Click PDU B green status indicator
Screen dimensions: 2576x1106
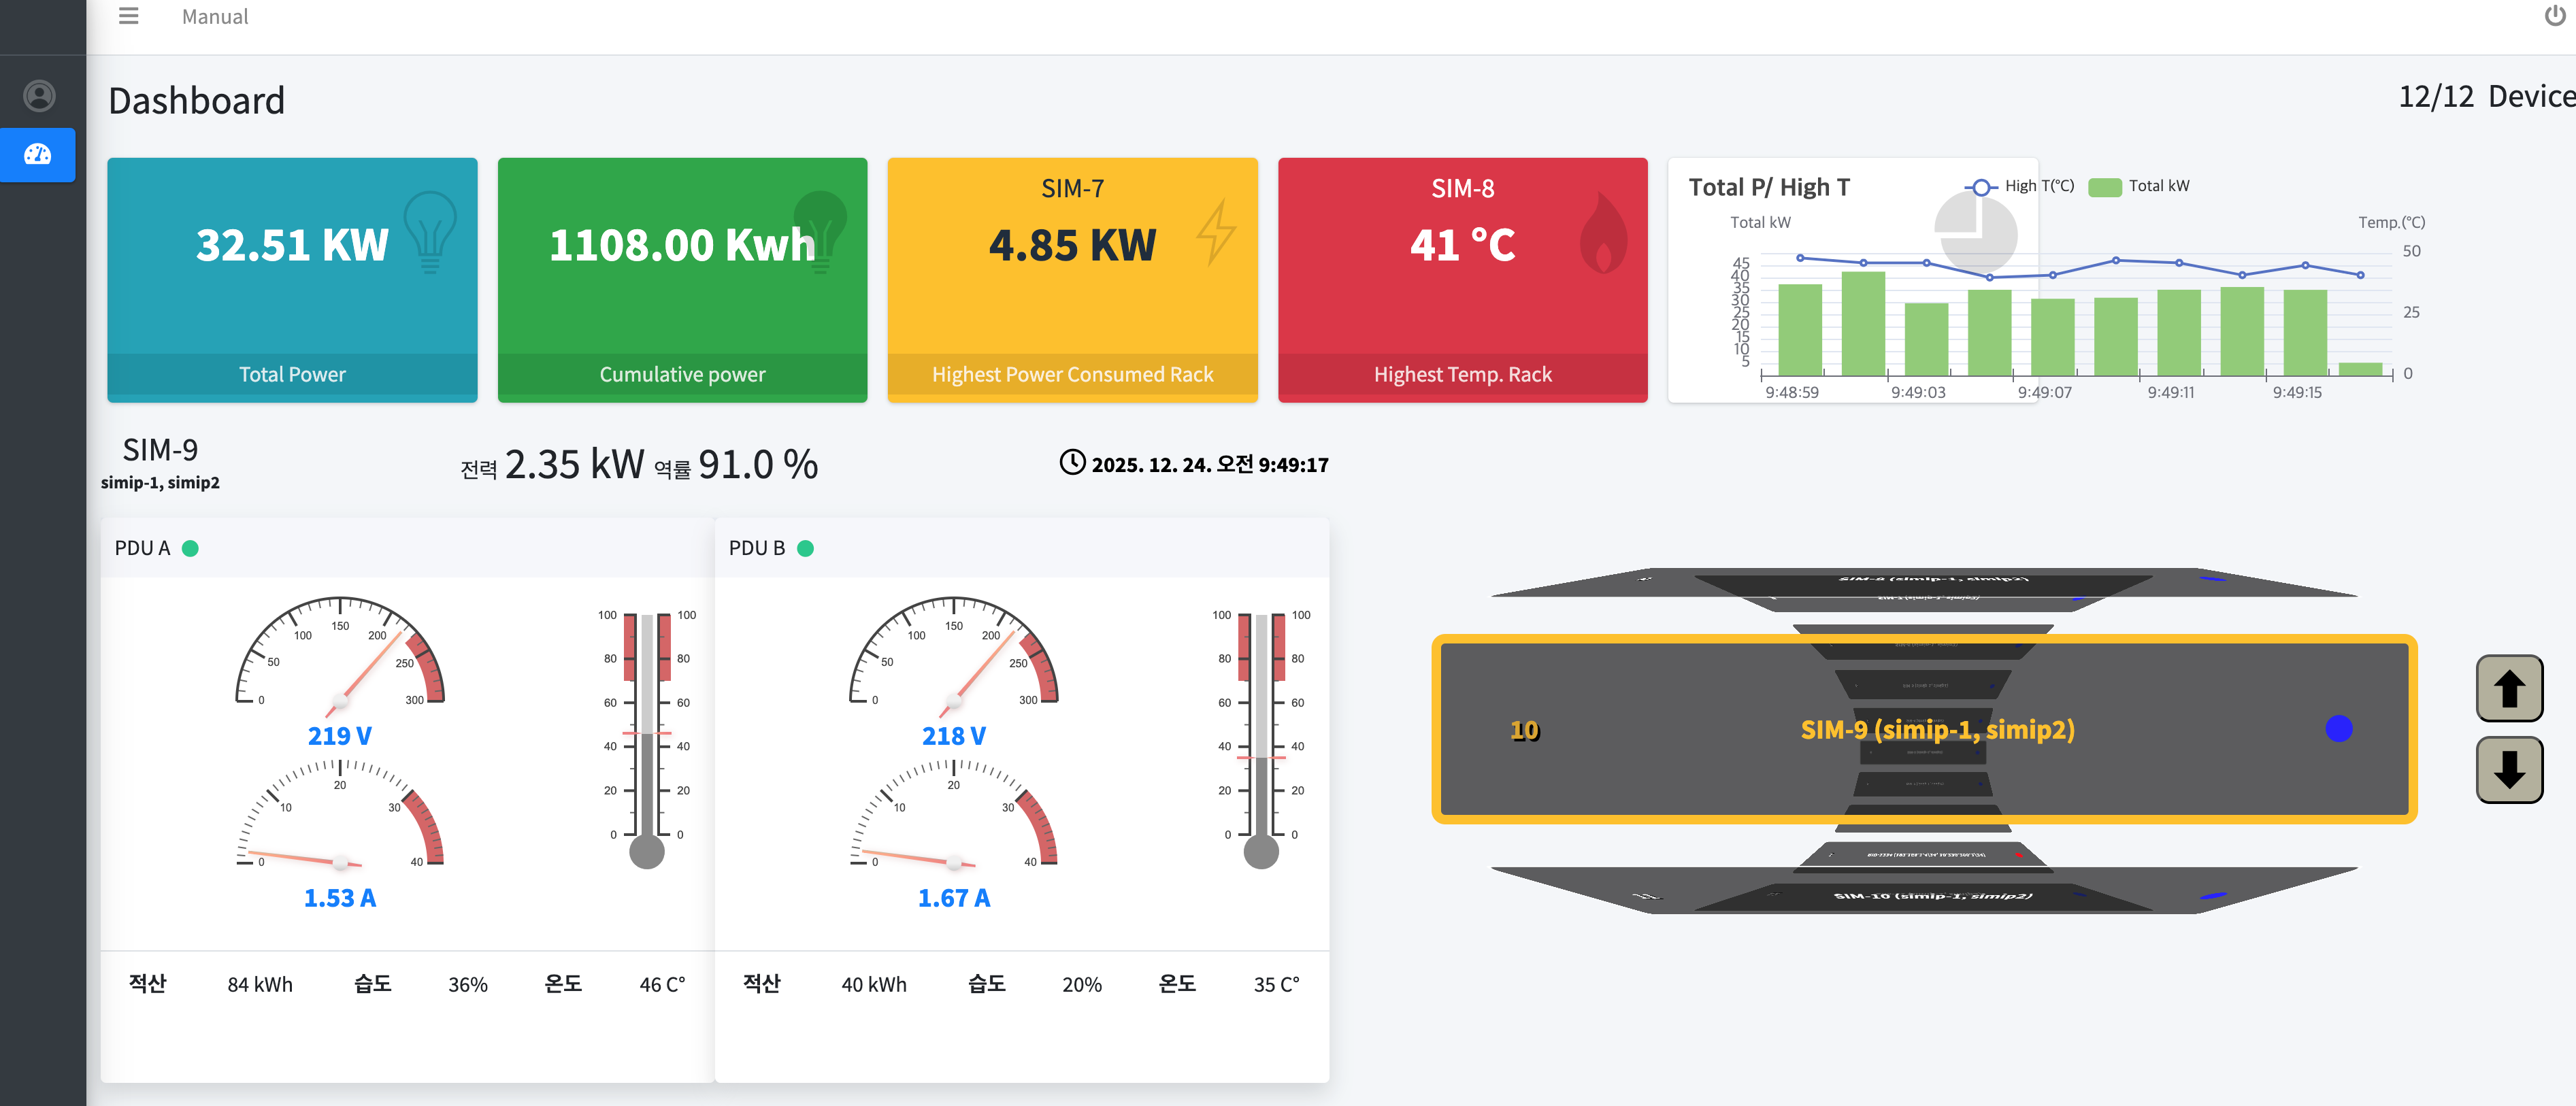805,548
